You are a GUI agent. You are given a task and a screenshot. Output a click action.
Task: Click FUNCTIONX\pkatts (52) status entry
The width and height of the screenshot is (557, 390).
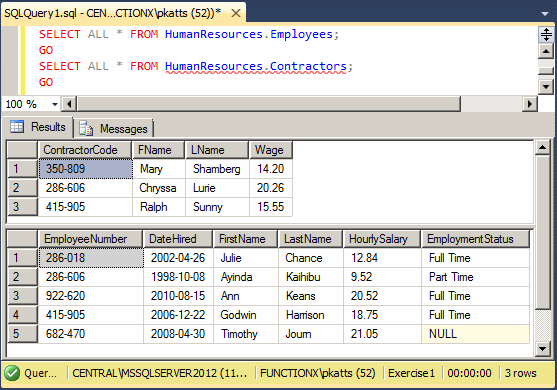click(318, 373)
